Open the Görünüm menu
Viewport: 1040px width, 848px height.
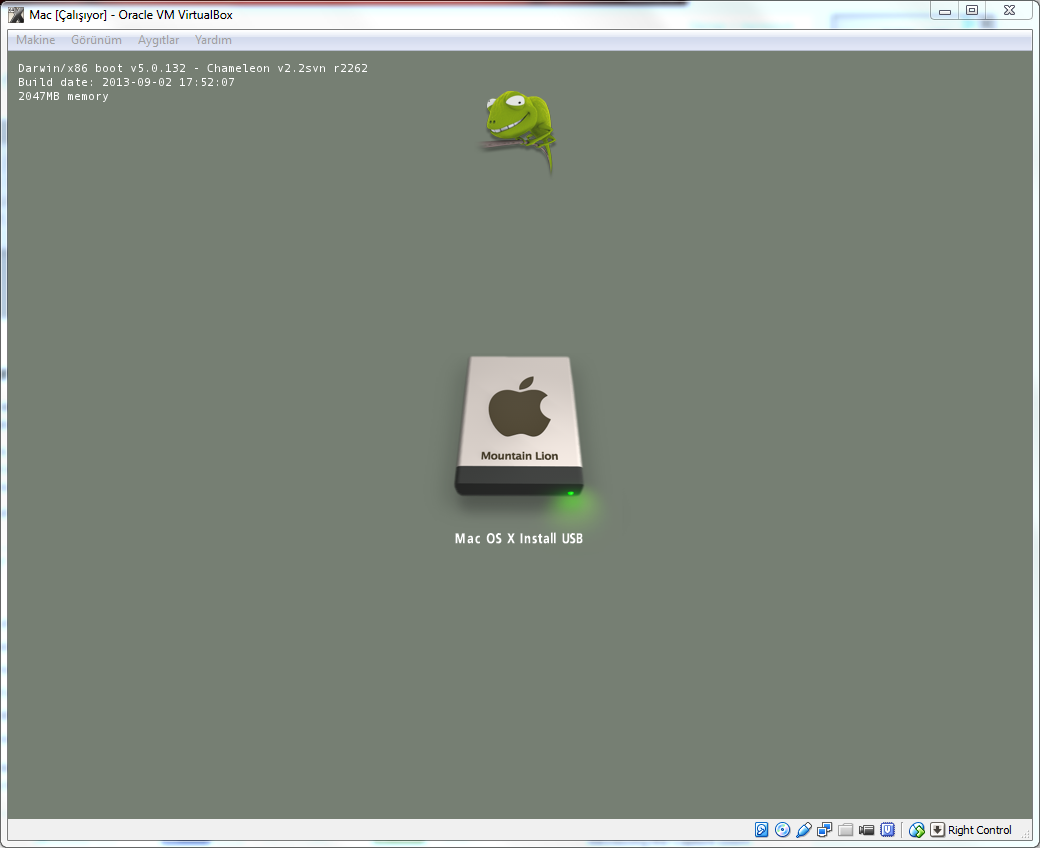pyautogui.click(x=96, y=40)
